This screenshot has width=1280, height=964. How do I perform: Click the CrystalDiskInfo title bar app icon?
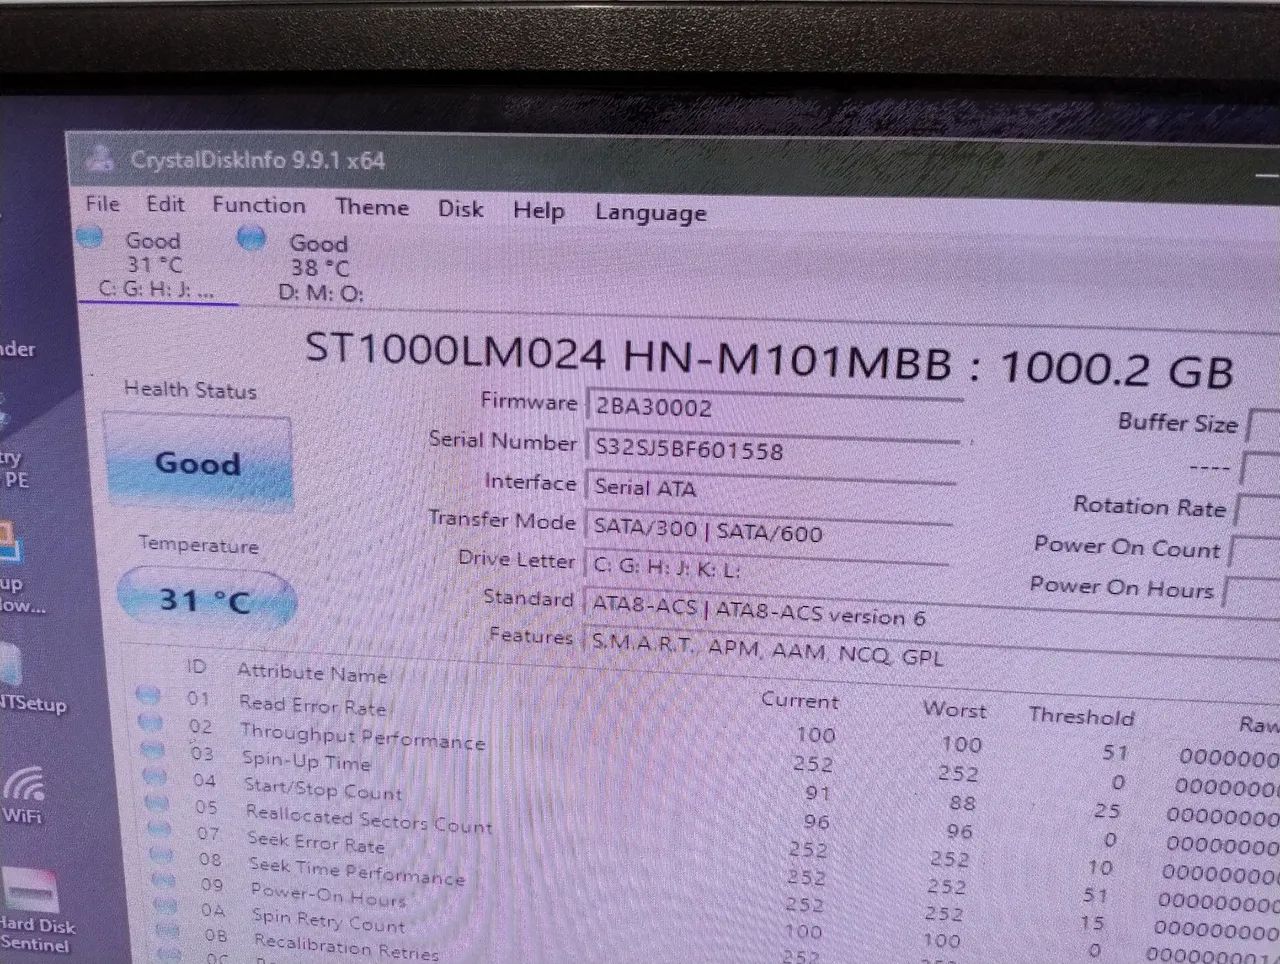pyautogui.click(x=99, y=157)
